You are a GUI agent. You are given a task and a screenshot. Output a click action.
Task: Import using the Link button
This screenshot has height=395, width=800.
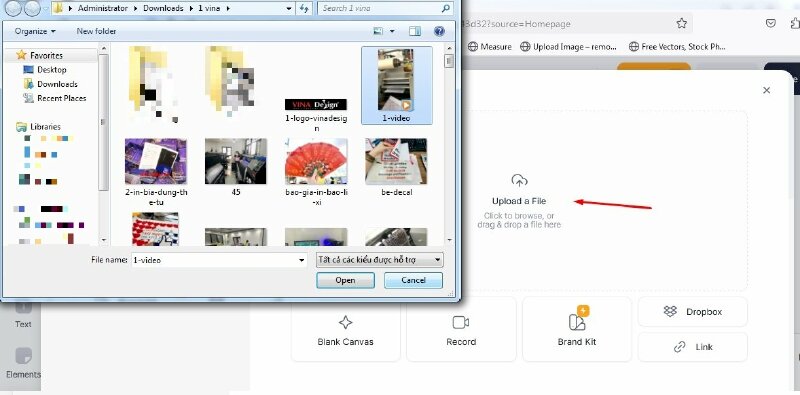692,347
